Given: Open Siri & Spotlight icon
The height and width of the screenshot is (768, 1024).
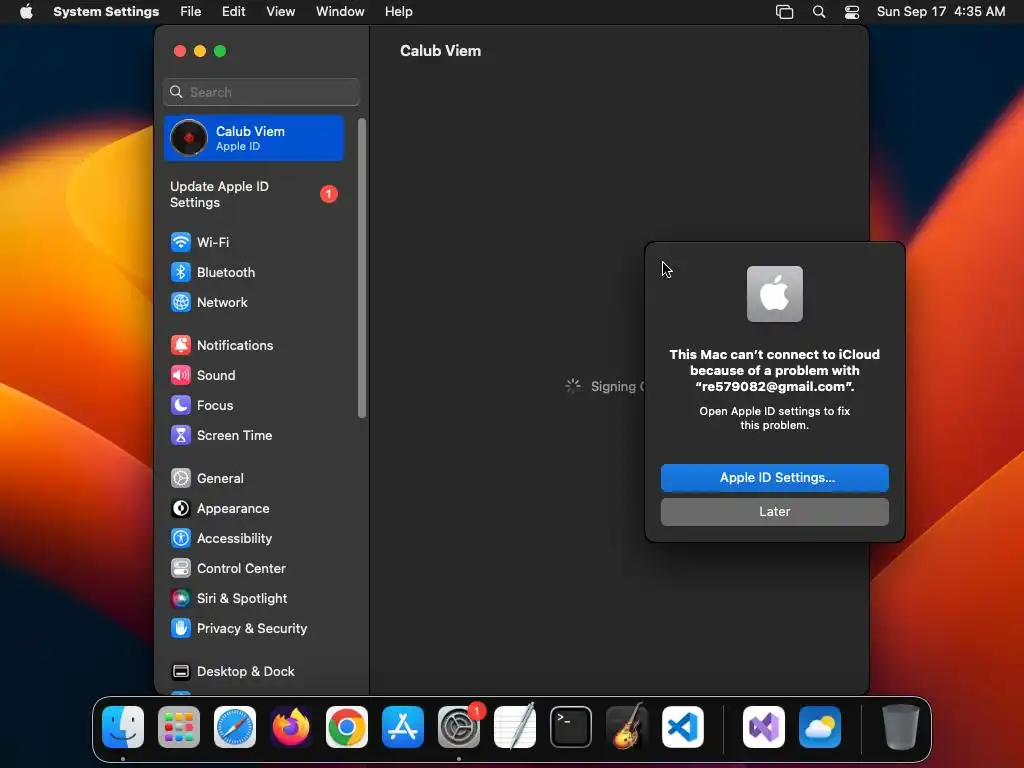Looking at the screenshot, I should (181, 599).
